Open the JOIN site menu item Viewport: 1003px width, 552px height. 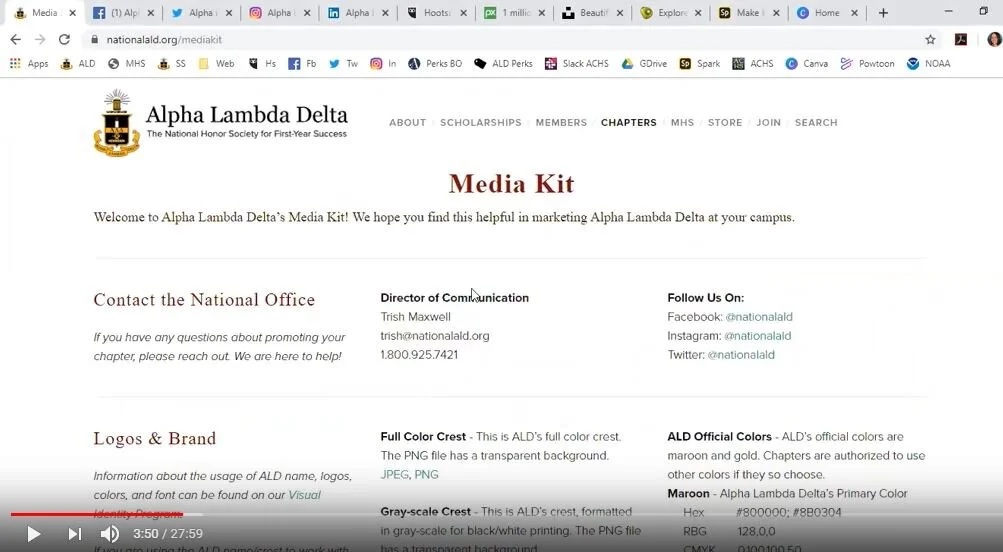coord(768,122)
